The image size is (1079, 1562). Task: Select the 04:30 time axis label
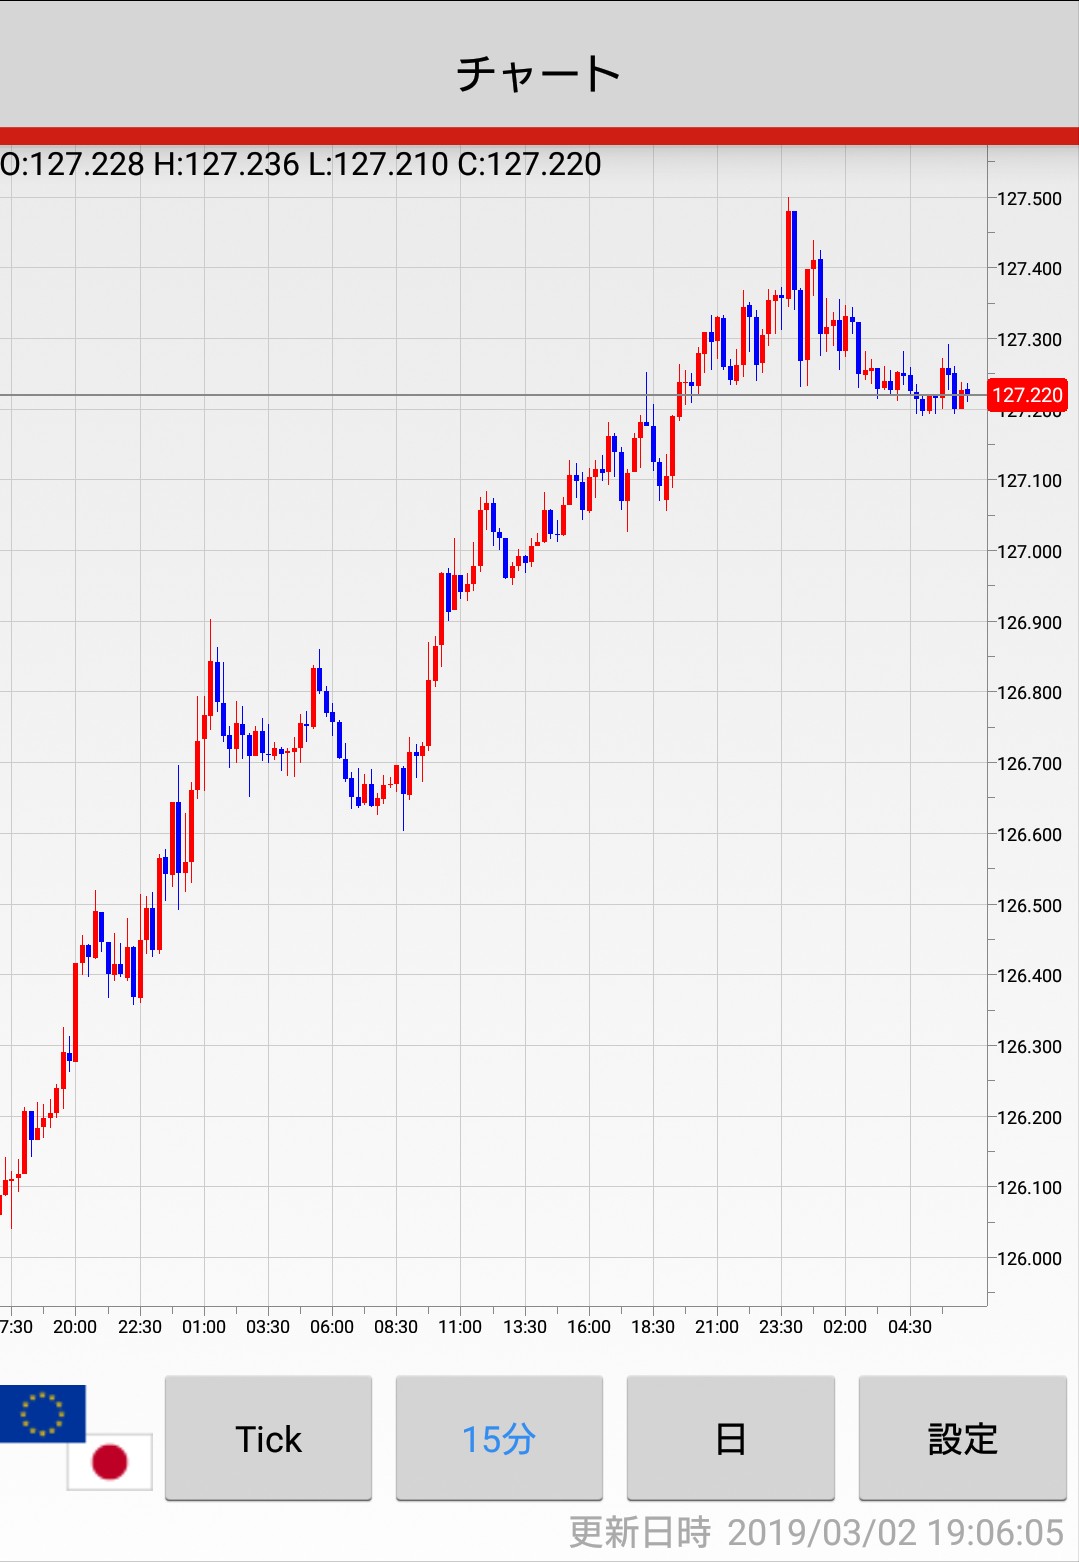click(910, 1327)
